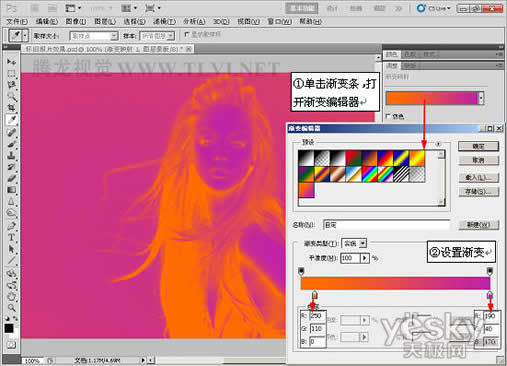Open the gradient presets flyout menu arrow

438,144
